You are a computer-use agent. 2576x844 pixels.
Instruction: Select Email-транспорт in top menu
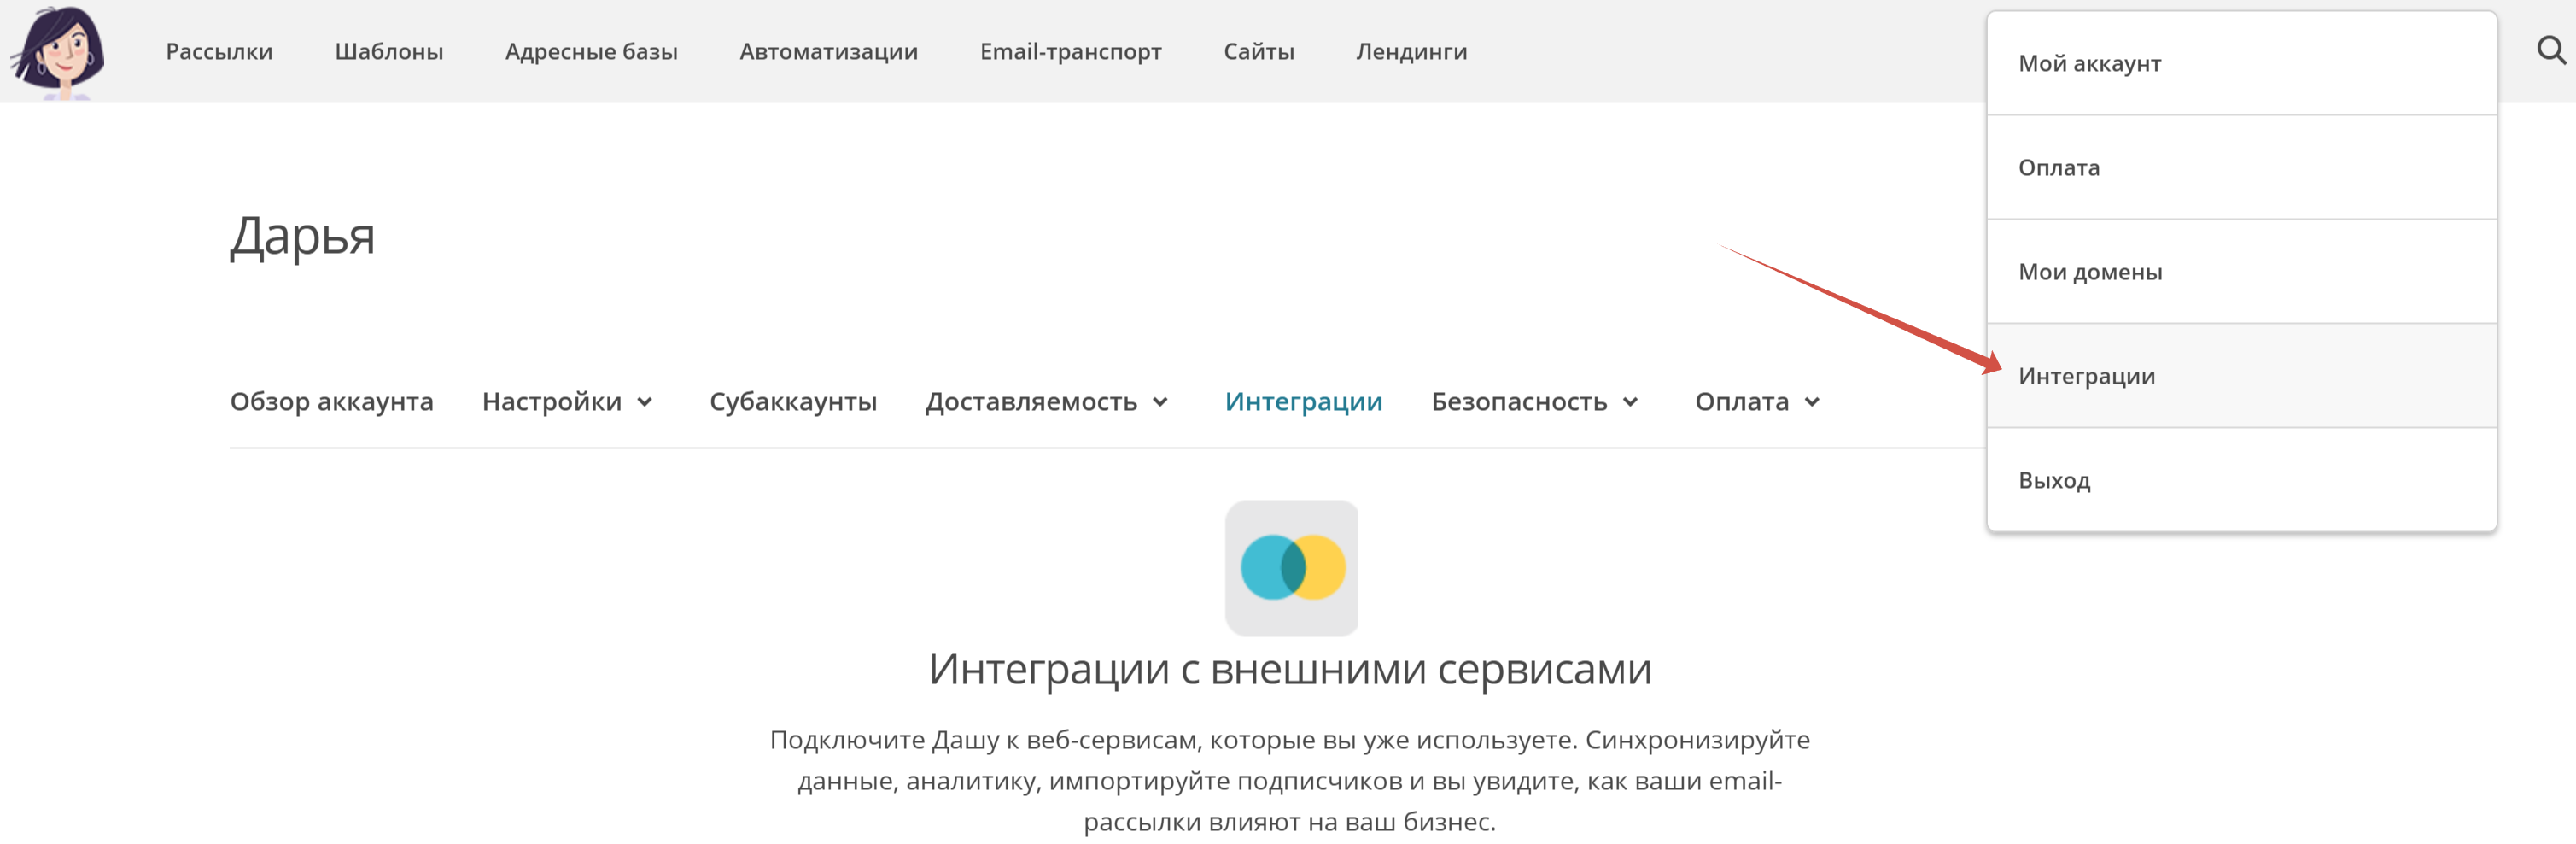coord(1070,51)
